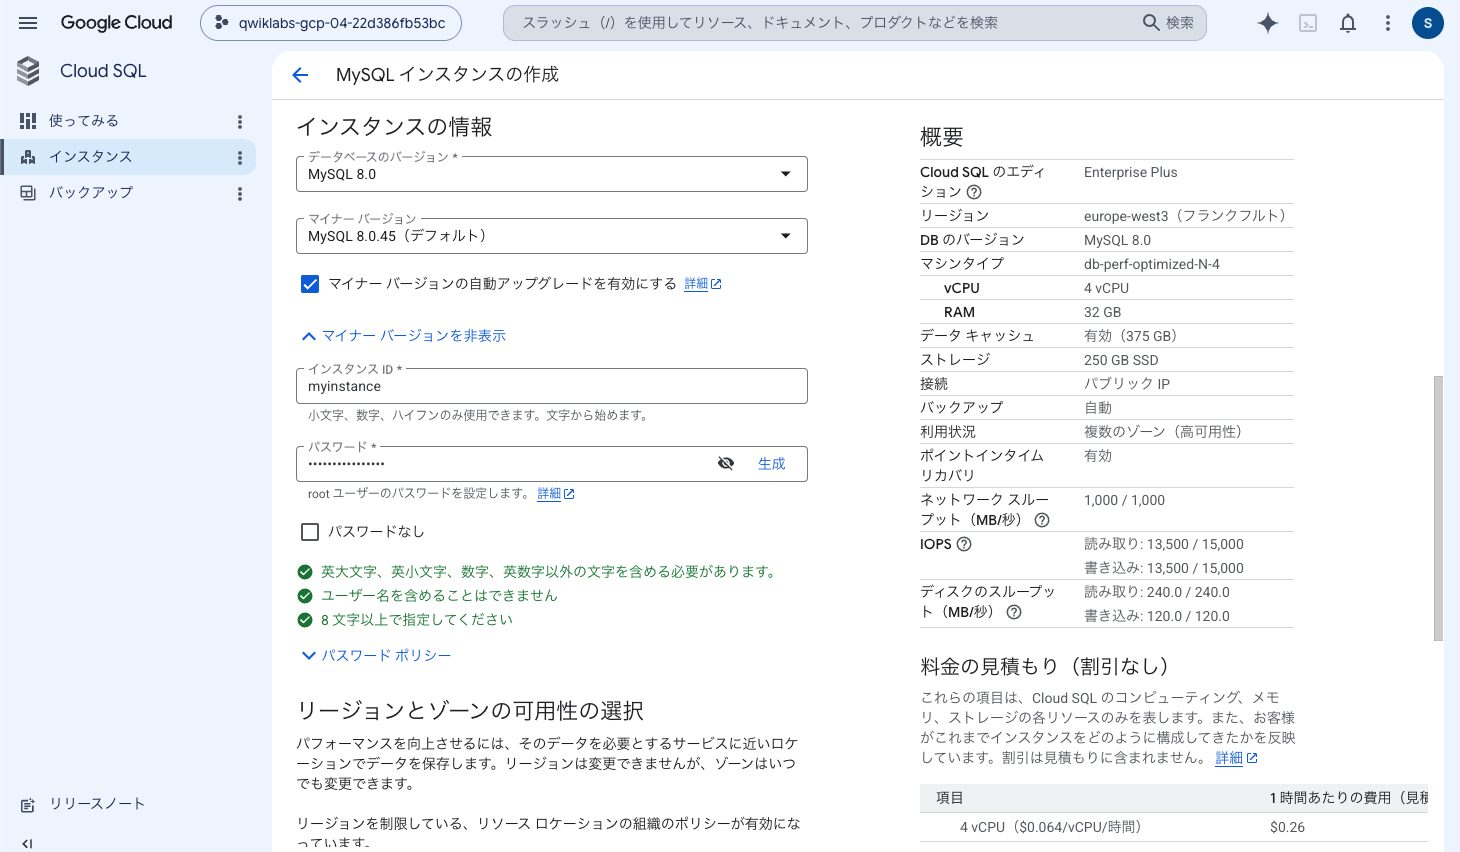The image size is (1460, 852).
Task: Click the 'Enterprise Plus' edition value
Action: 1130,172
